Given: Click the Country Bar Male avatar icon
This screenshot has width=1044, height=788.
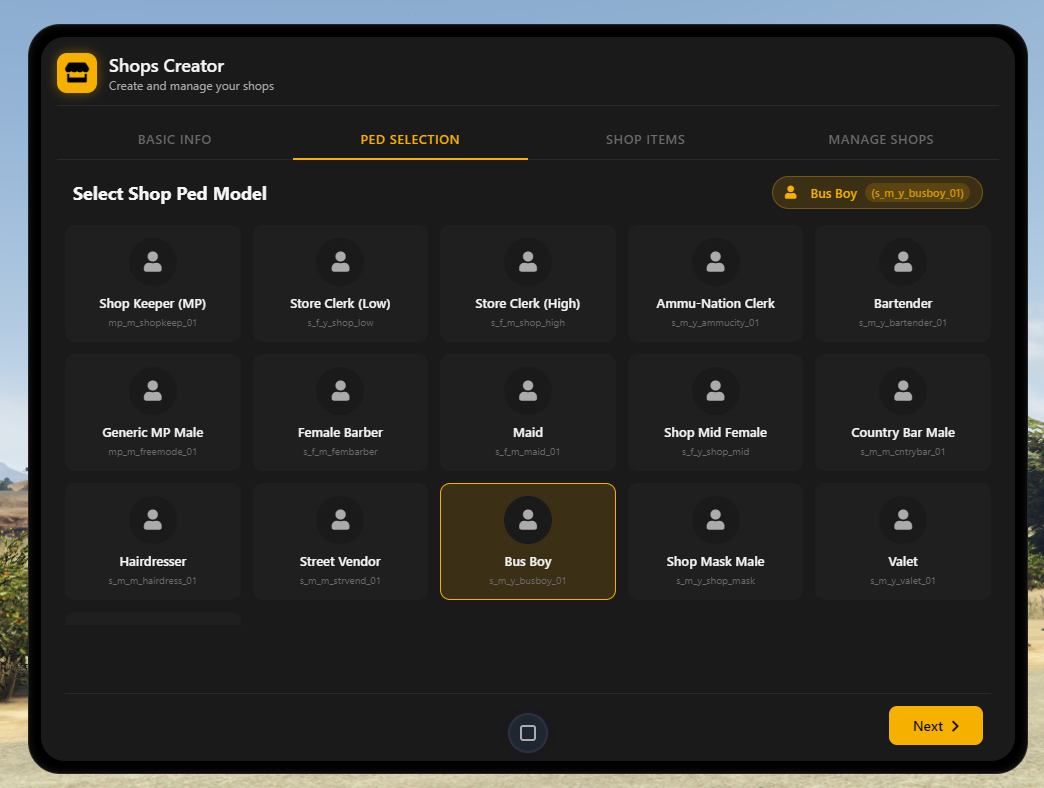Looking at the screenshot, I should pos(903,391).
